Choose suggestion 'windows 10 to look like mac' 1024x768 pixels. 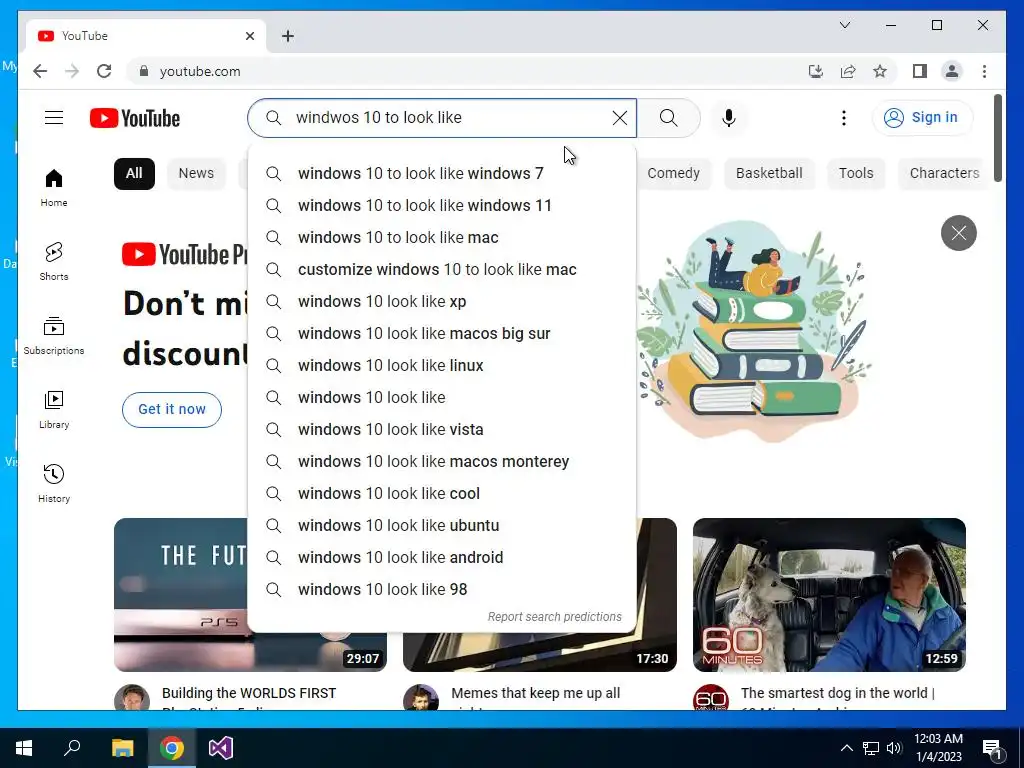tap(442, 237)
